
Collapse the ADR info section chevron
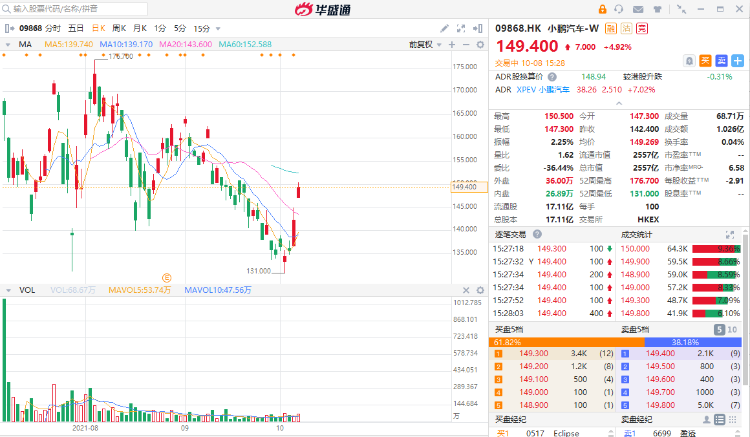tap(619, 103)
